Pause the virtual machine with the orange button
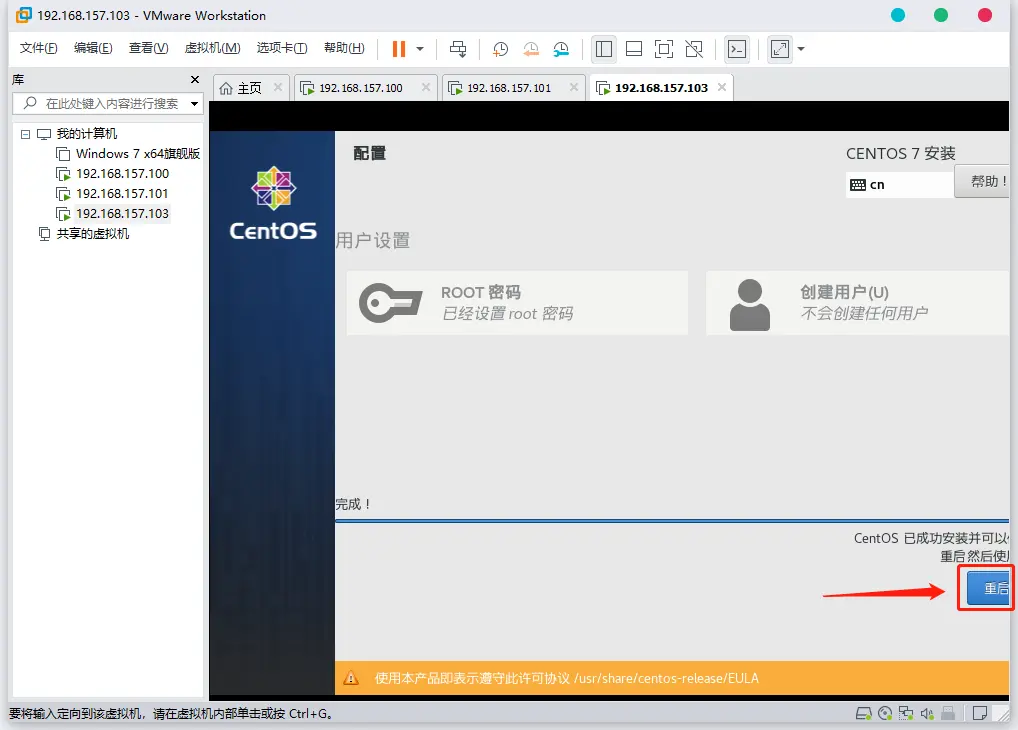 399,49
